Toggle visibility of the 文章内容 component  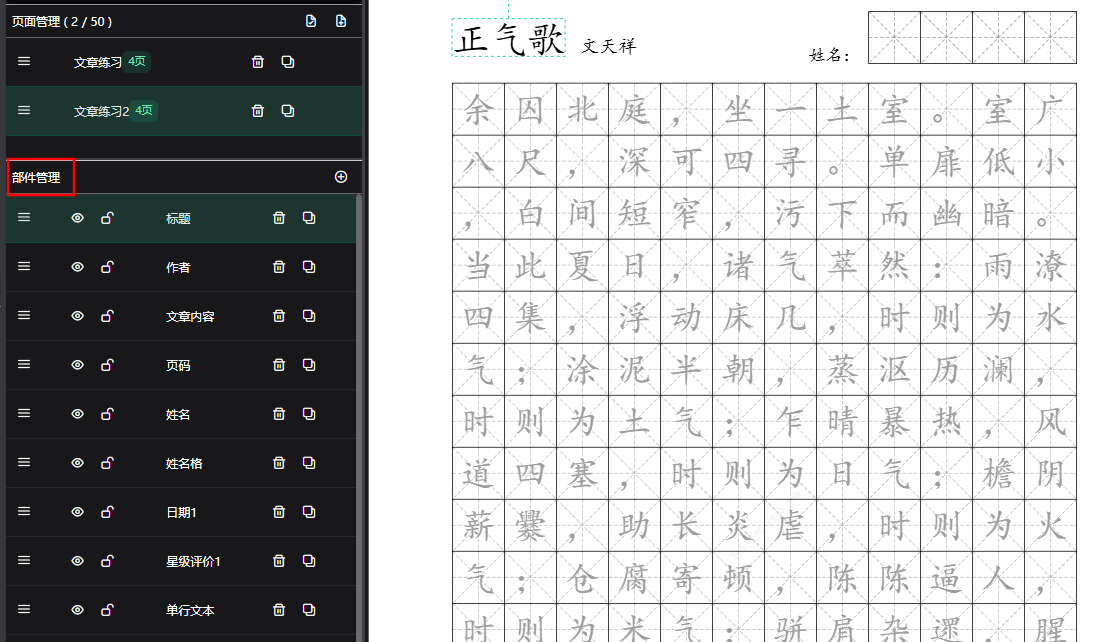[x=77, y=315]
